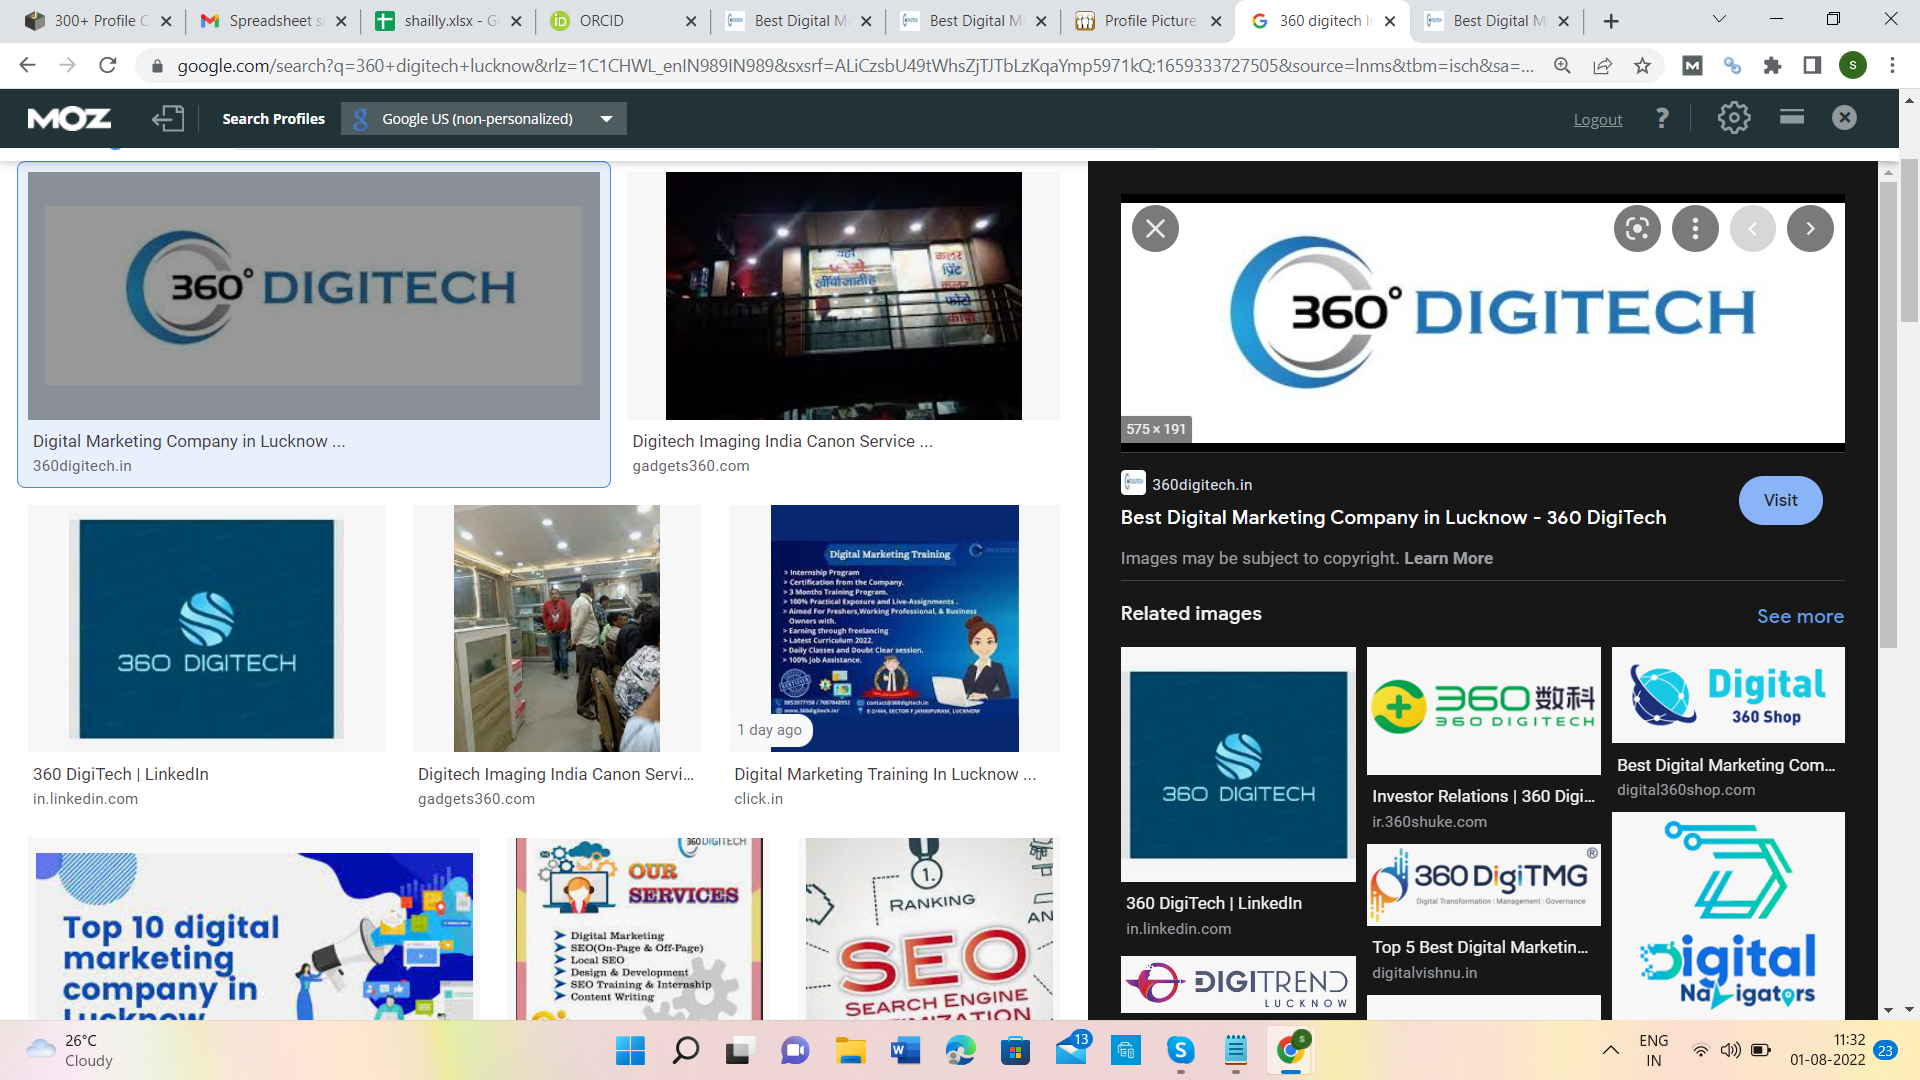Open 360 DigiTech LinkedIn thumbnail

click(206, 628)
